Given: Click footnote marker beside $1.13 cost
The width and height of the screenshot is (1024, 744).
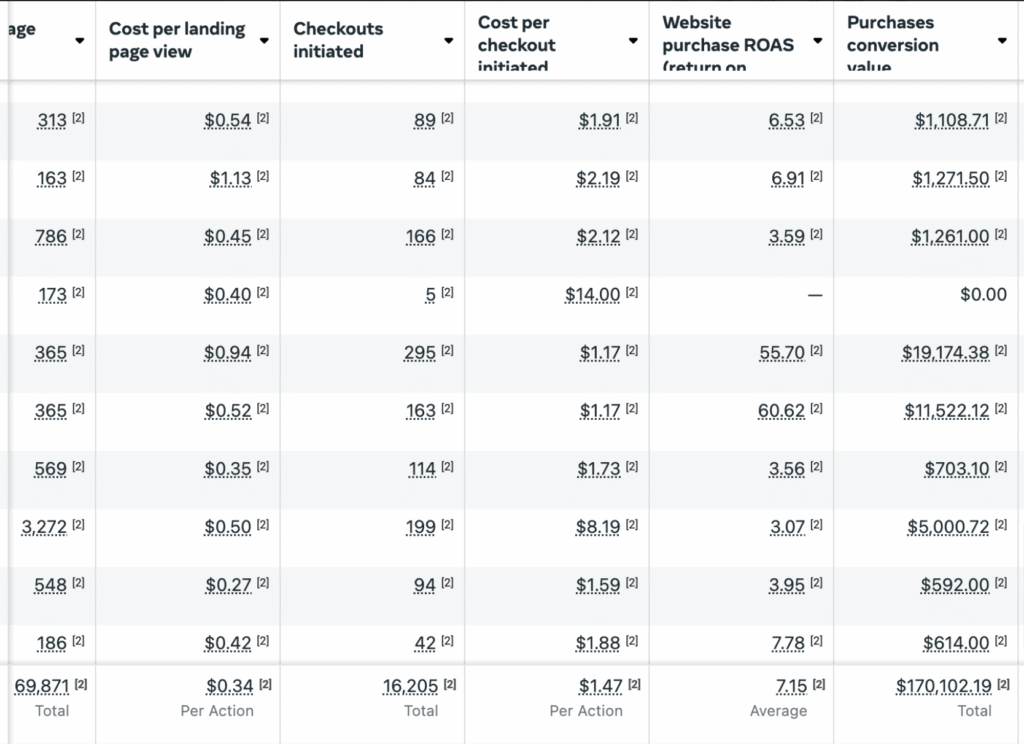Looking at the screenshot, I should [x=263, y=177].
